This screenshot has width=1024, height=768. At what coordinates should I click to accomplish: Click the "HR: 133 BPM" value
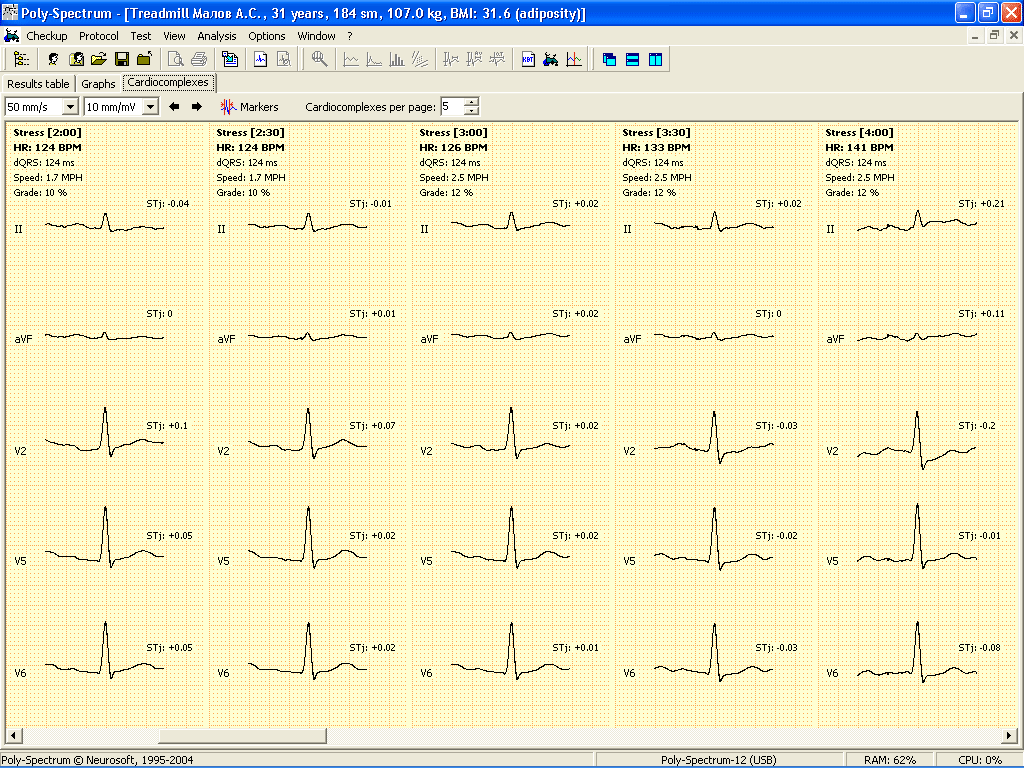click(656, 148)
